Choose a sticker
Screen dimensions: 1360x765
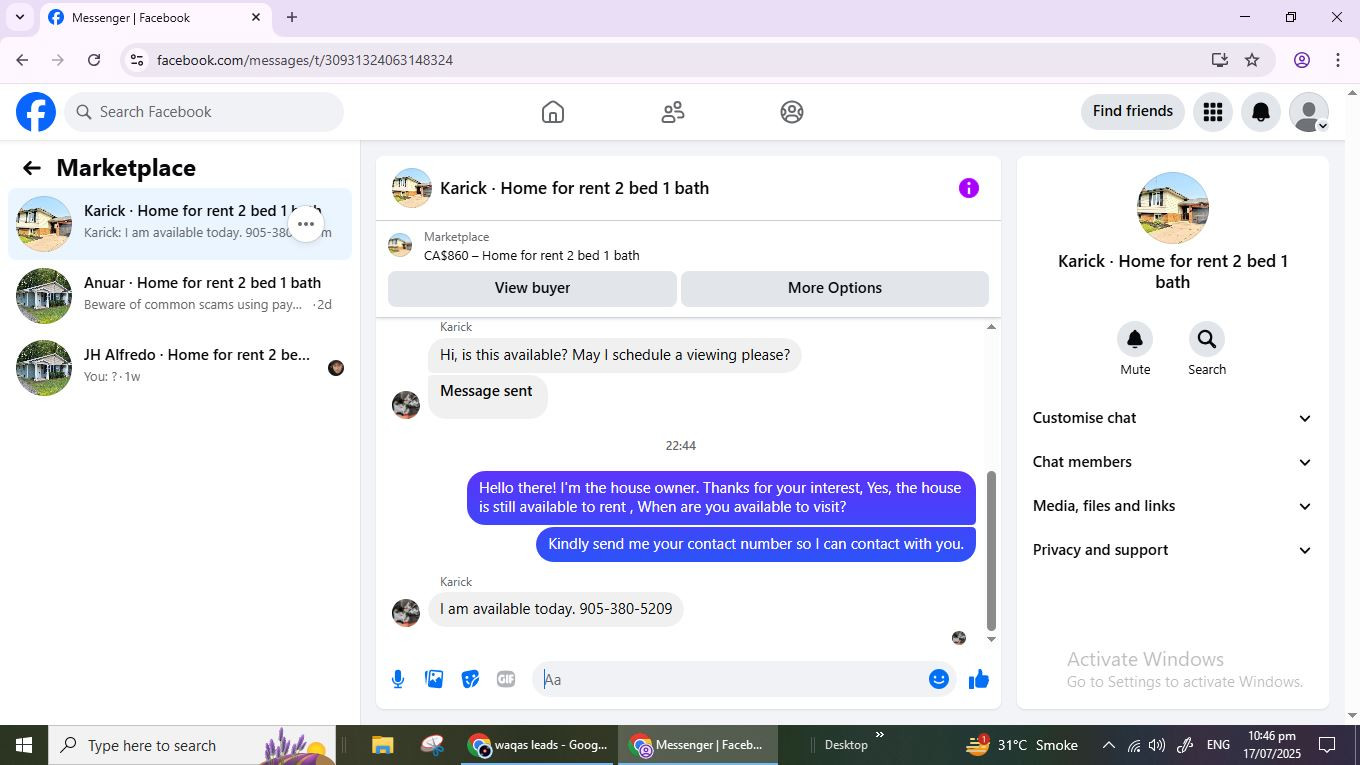click(470, 680)
